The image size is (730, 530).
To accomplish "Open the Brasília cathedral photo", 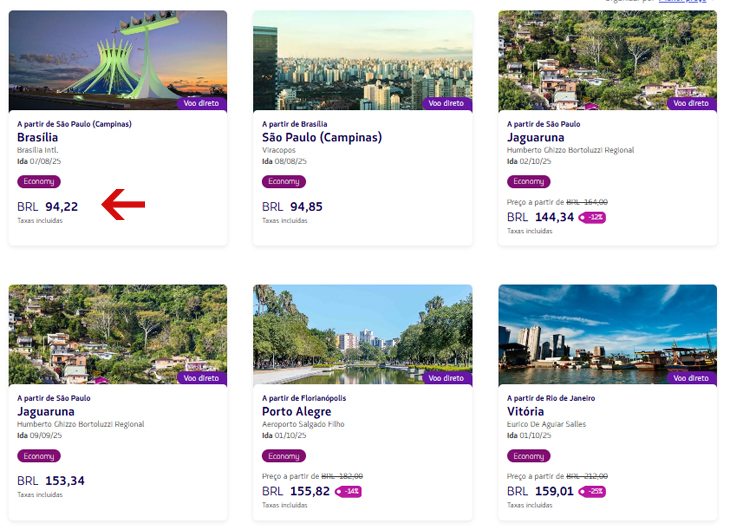I will [x=118, y=60].
